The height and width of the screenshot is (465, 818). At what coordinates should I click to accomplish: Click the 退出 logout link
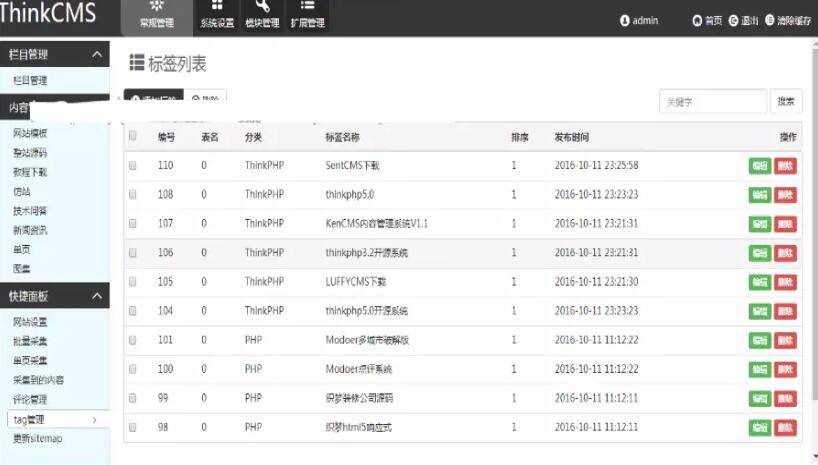[x=743, y=21]
